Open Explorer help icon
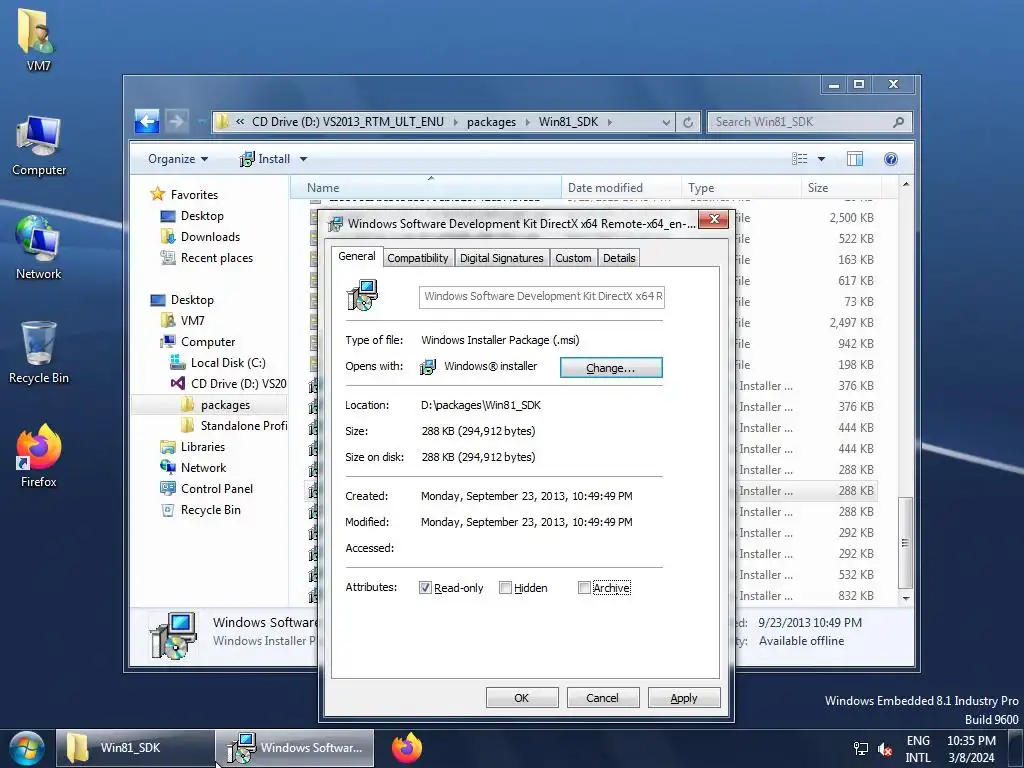This screenshot has height=768, width=1024. 891,159
